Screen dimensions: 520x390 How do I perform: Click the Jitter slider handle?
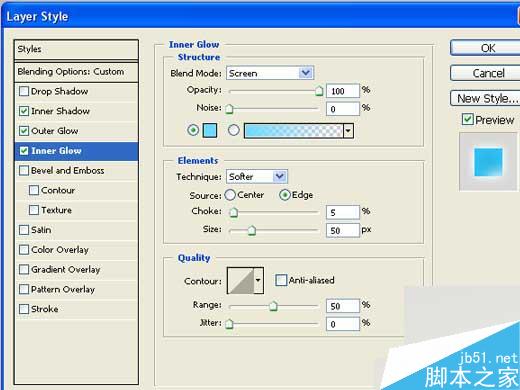229,324
